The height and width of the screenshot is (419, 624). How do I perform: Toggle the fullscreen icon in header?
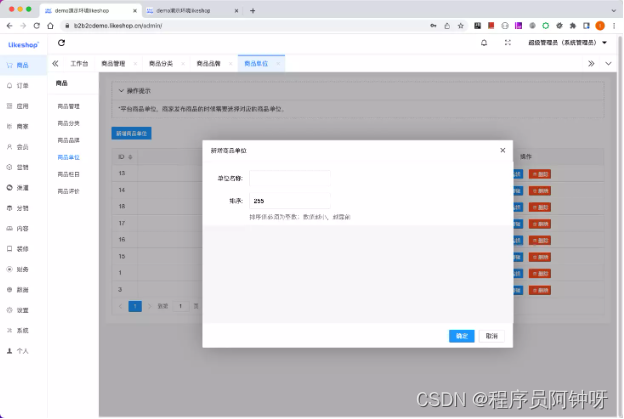click(x=508, y=43)
